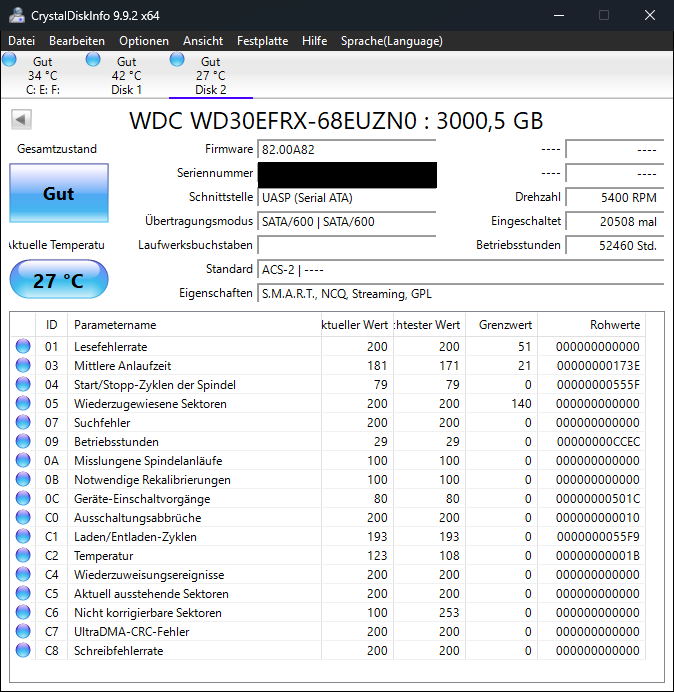Viewport: 674px width, 692px height.
Task: Click status orb for Ausschaltungsabbrüche
Action: click(x=23, y=517)
